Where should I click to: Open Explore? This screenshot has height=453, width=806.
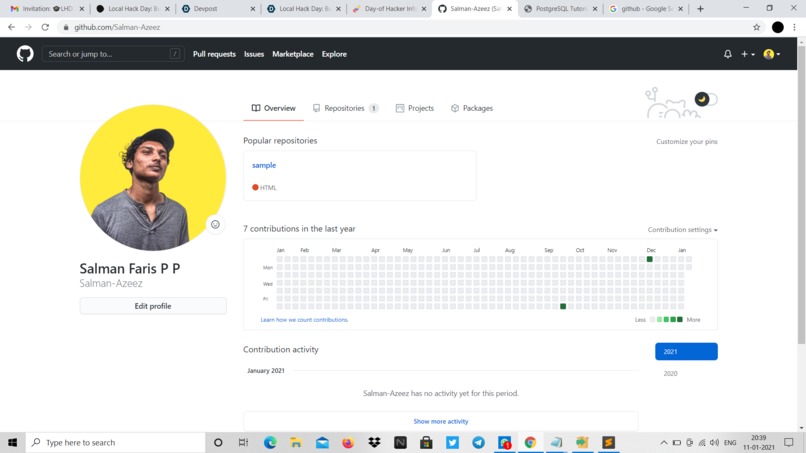tap(334, 54)
